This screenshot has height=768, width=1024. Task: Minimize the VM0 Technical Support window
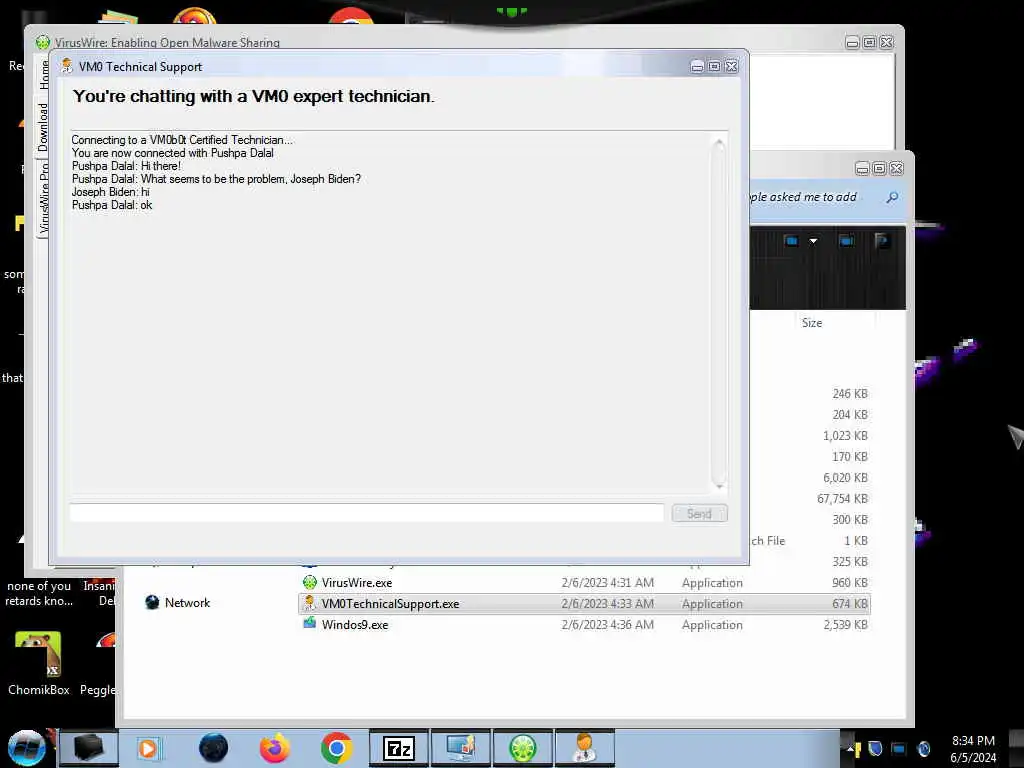pyautogui.click(x=697, y=67)
